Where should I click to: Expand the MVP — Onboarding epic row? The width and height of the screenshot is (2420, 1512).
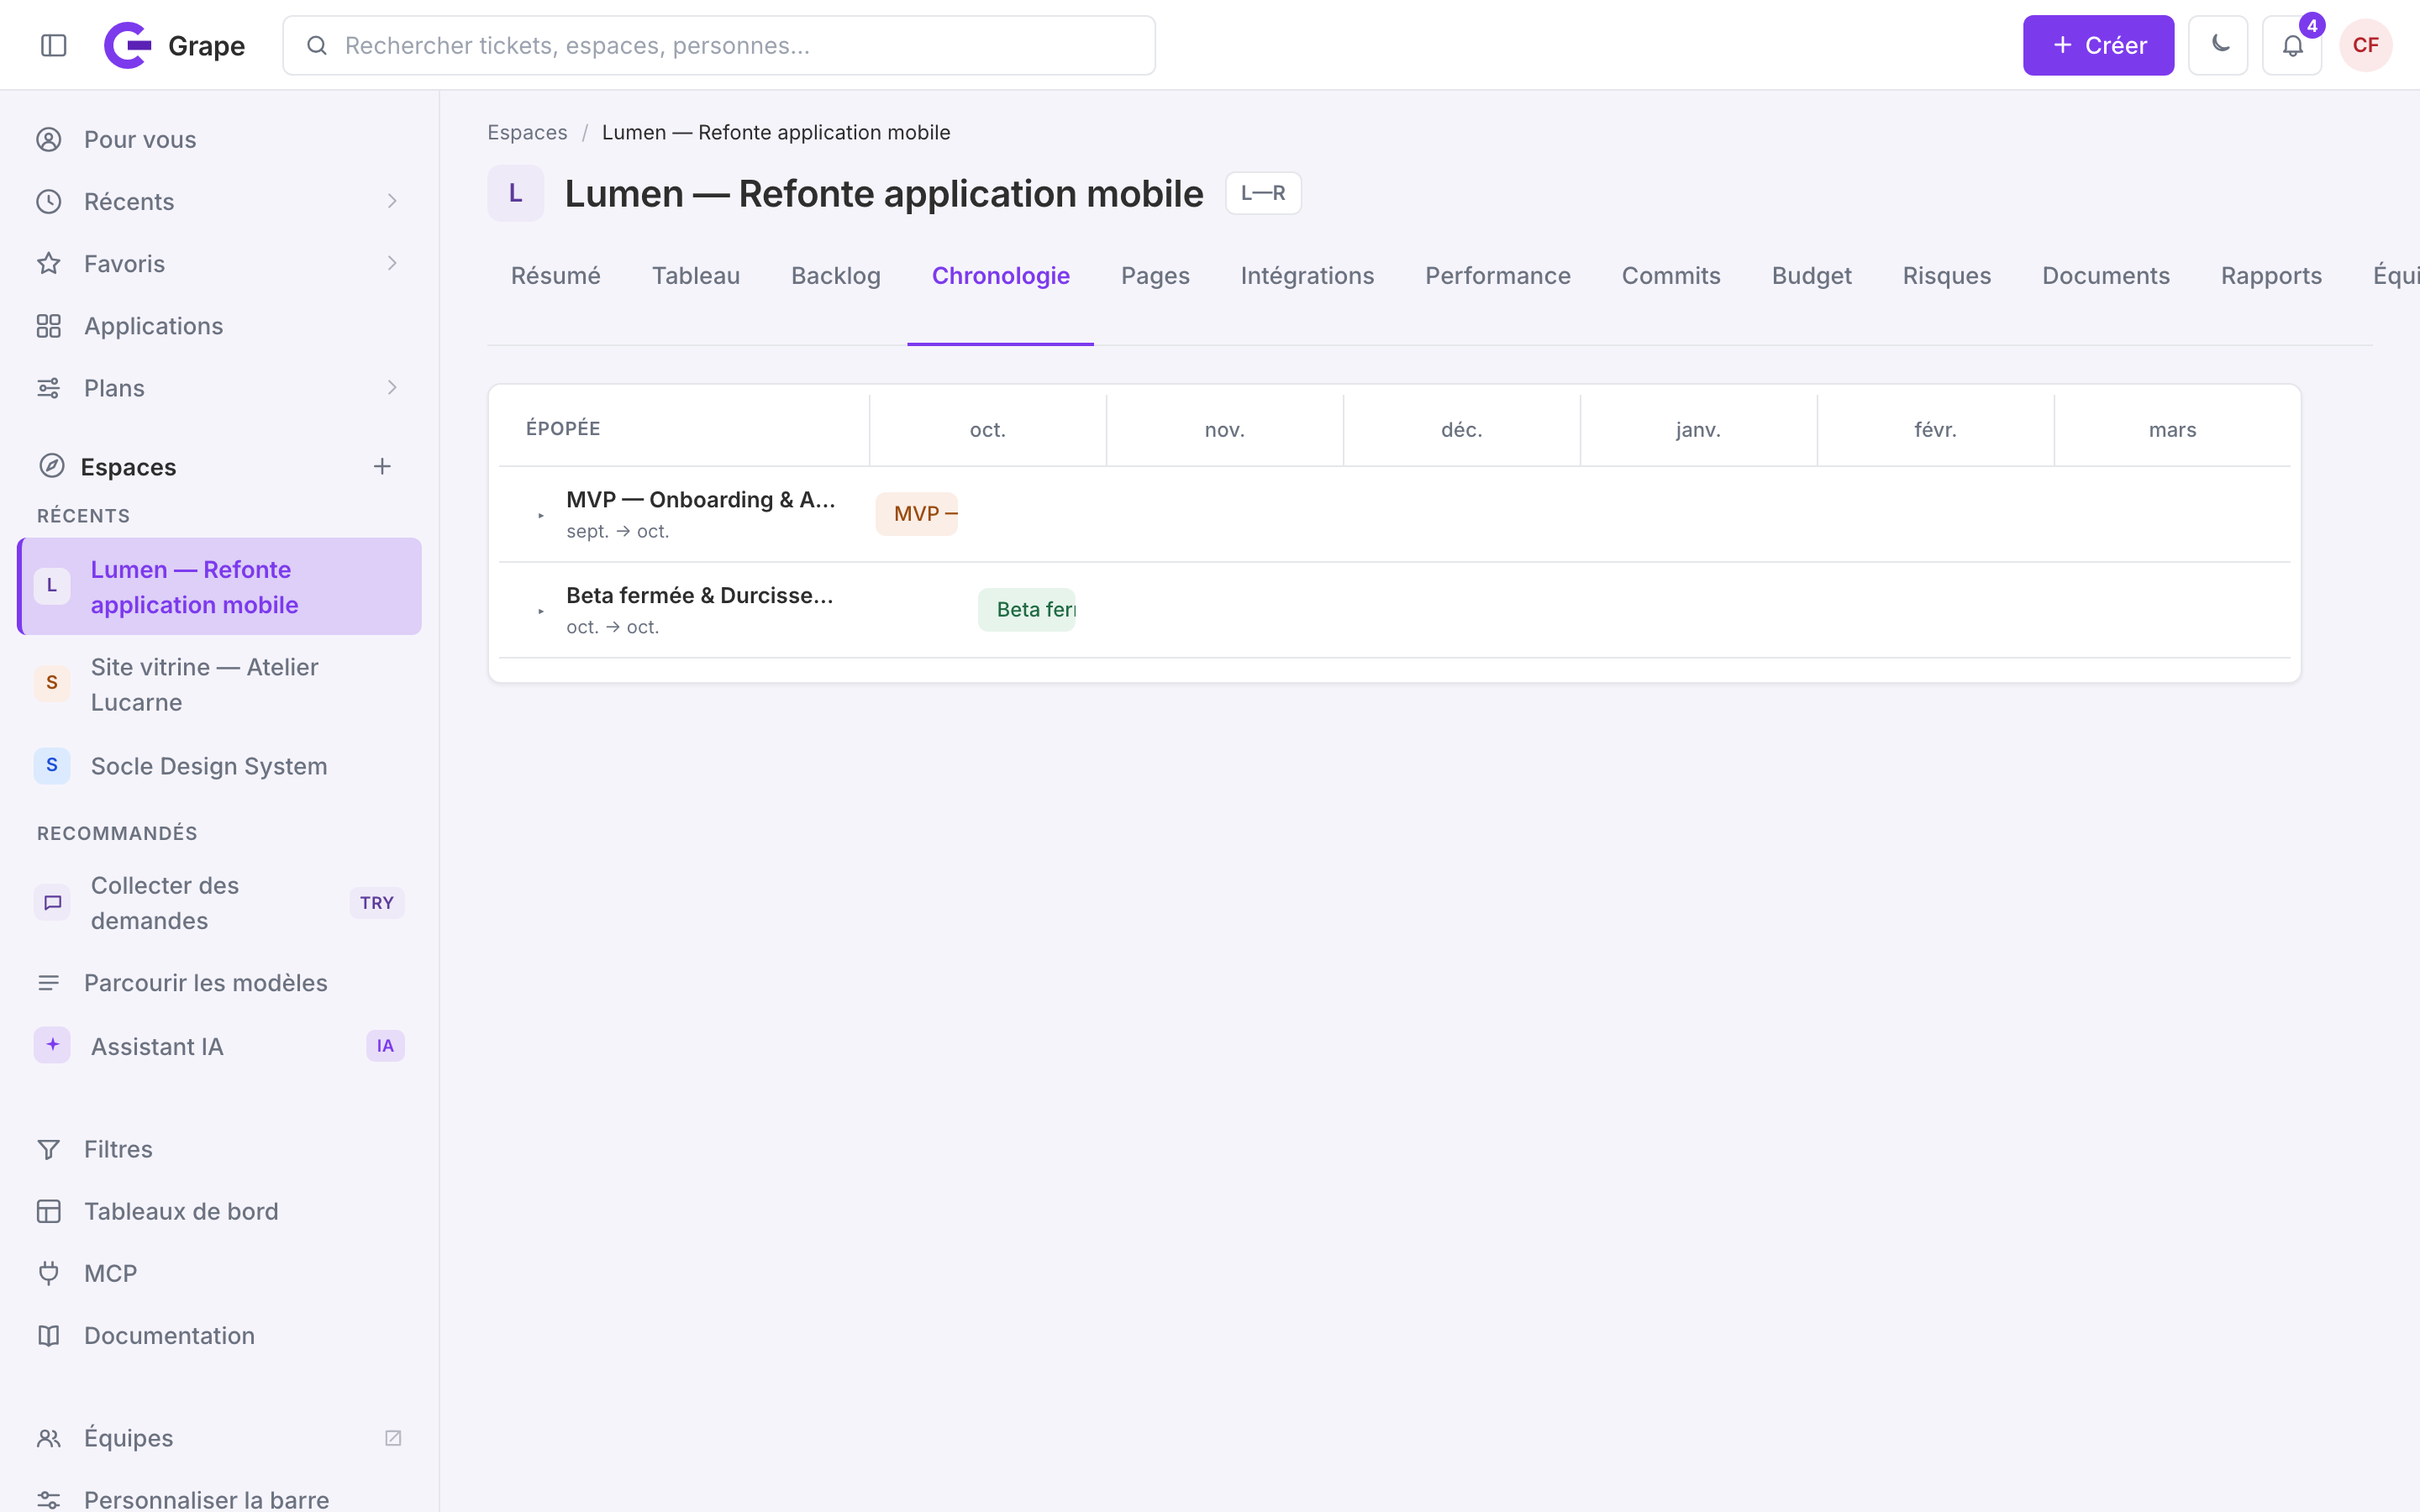pyautogui.click(x=541, y=516)
